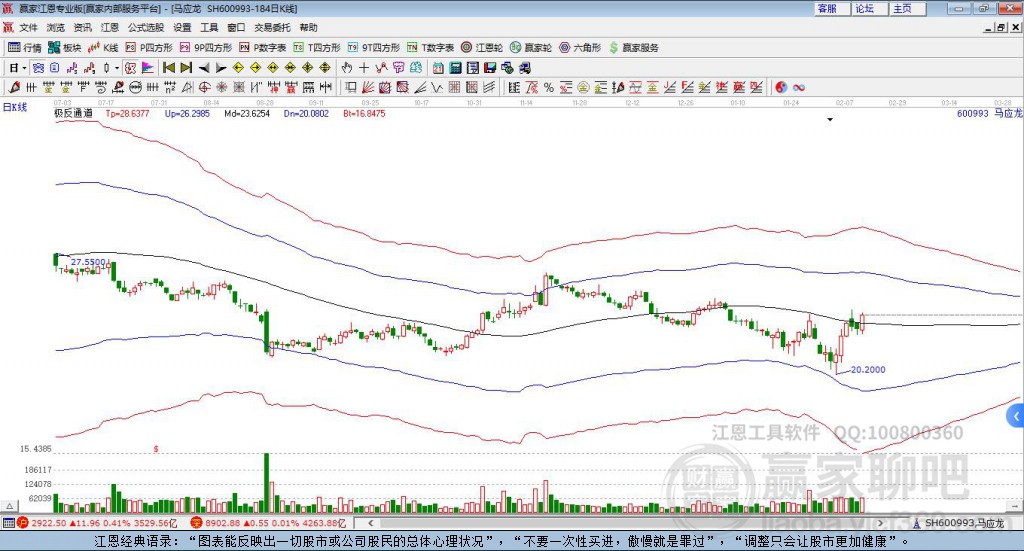The width and height of the screenshot is (1024, 551).
Task: Click the 客服 button in title bar
Action: click(x=832, y=8)
